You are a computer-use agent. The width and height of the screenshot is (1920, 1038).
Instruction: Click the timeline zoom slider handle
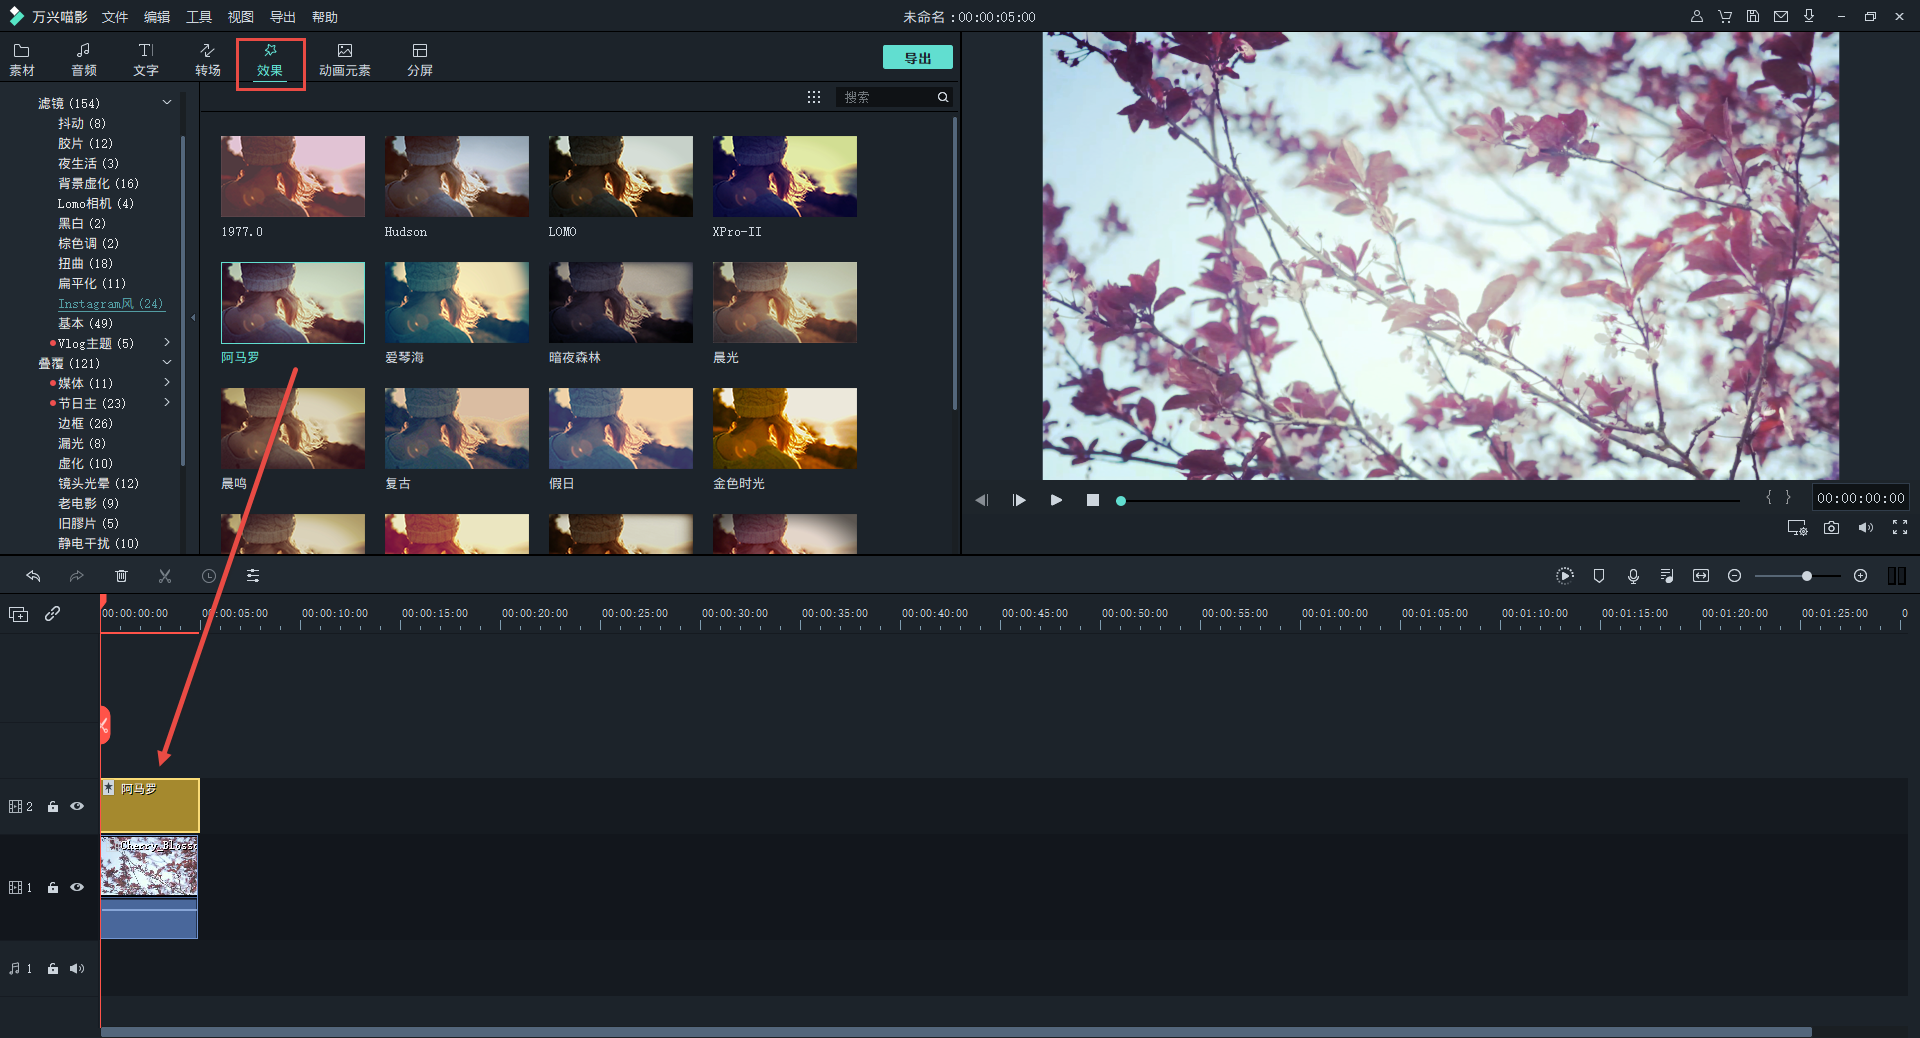1807,576
